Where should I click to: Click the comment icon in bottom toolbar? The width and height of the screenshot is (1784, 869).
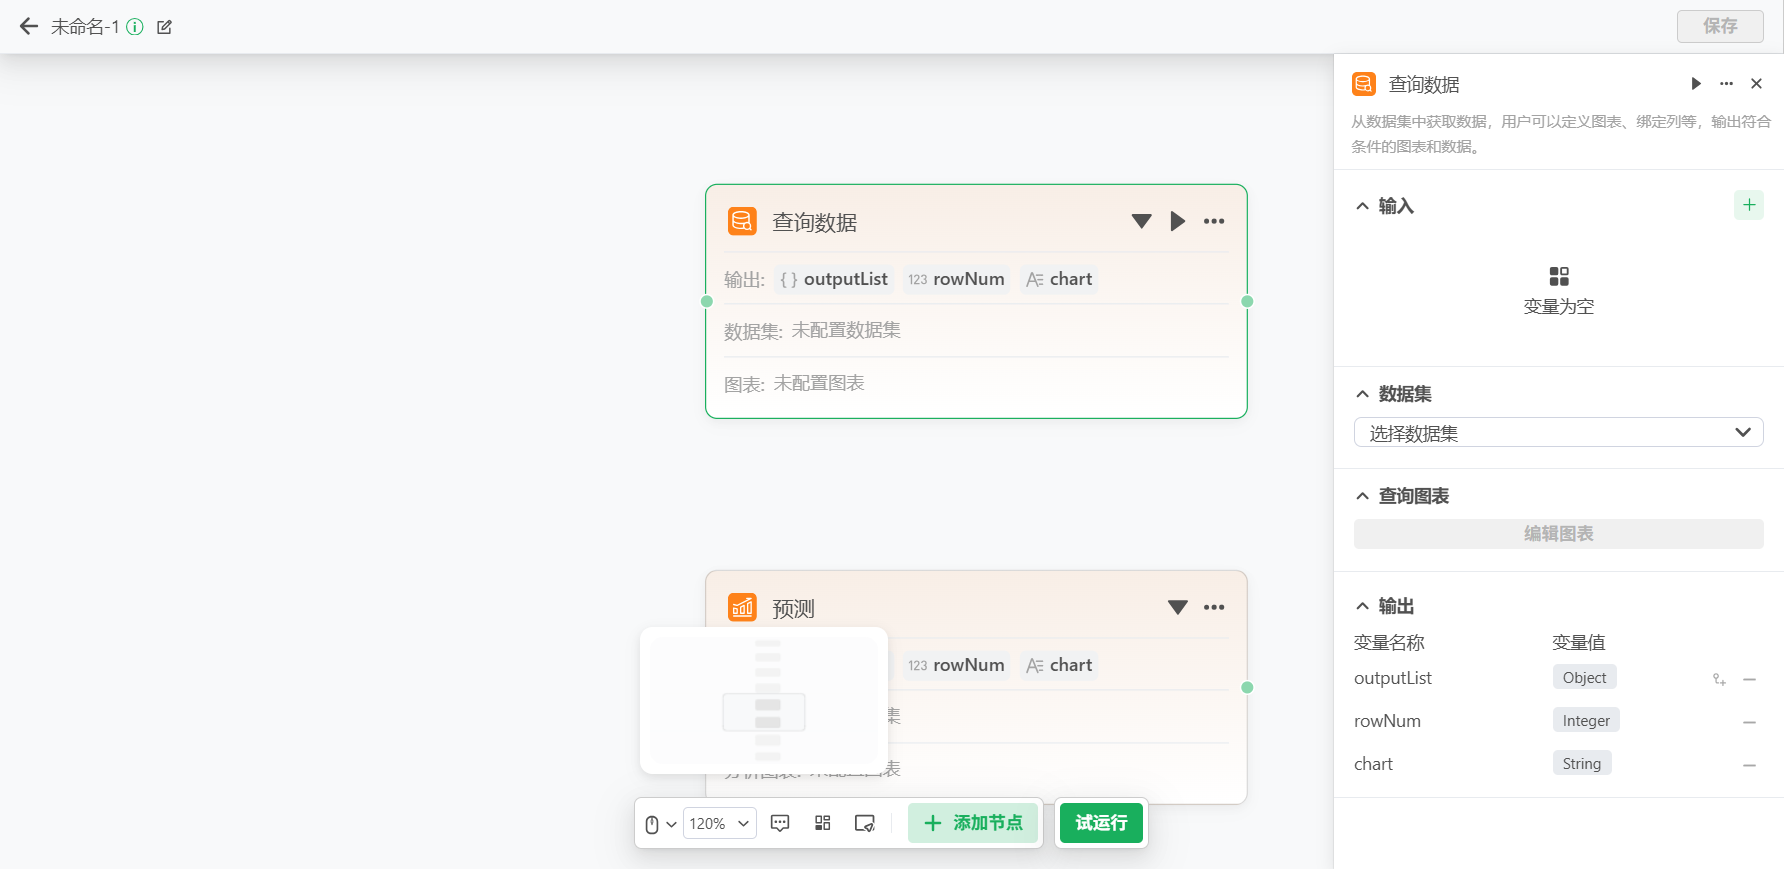(x=780, y=823)
